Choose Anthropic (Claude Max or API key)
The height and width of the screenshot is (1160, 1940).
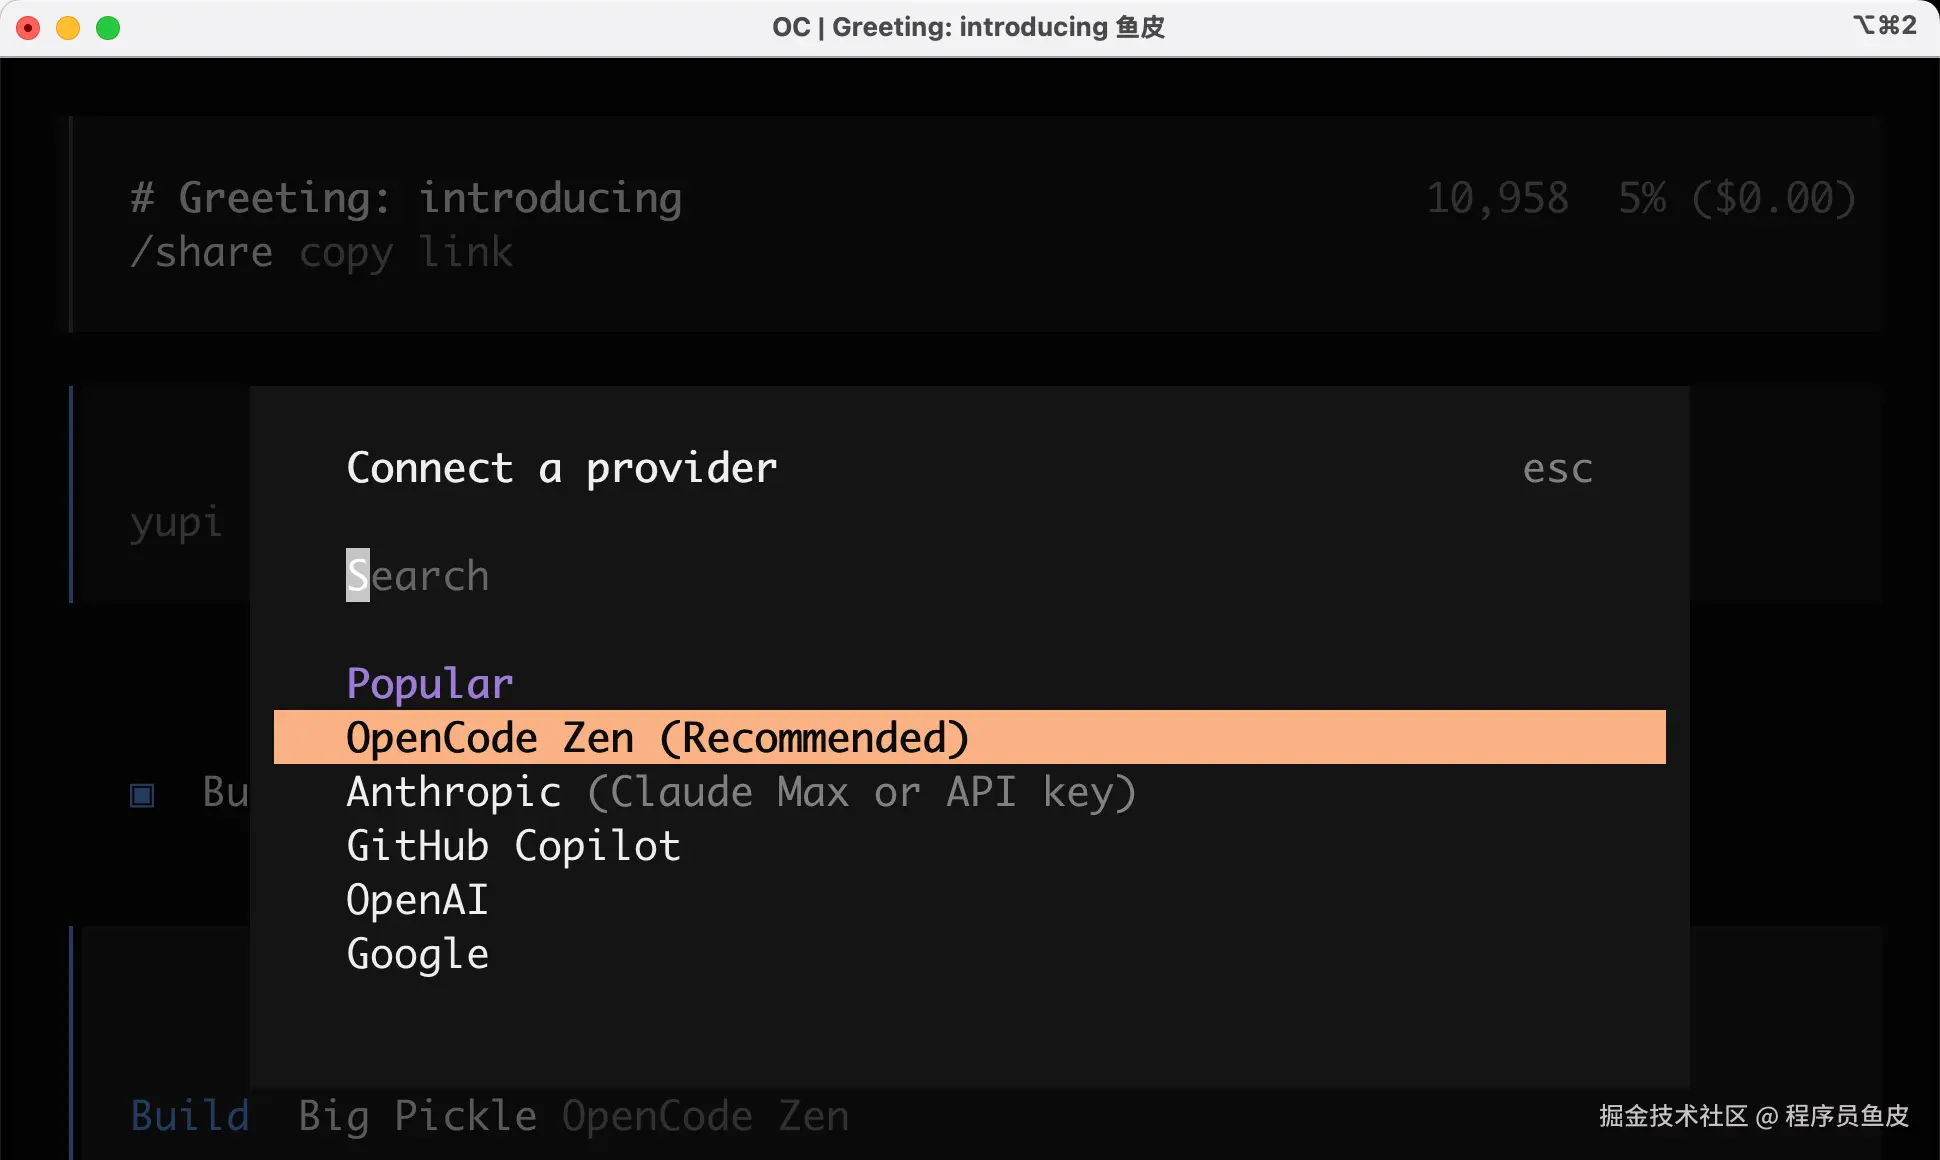pyautogui.click(x=740, y=792)
